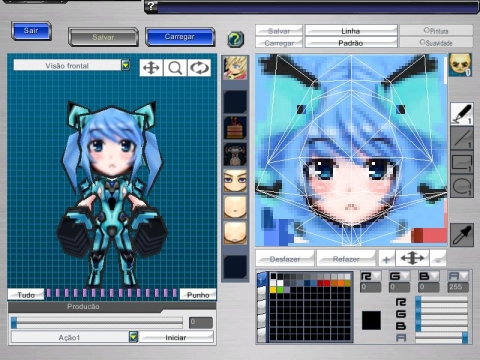Image resolution: width=480 pixels, height=360 pixels.
Task: Click the blue Carregar button
Action: [180, 37]
